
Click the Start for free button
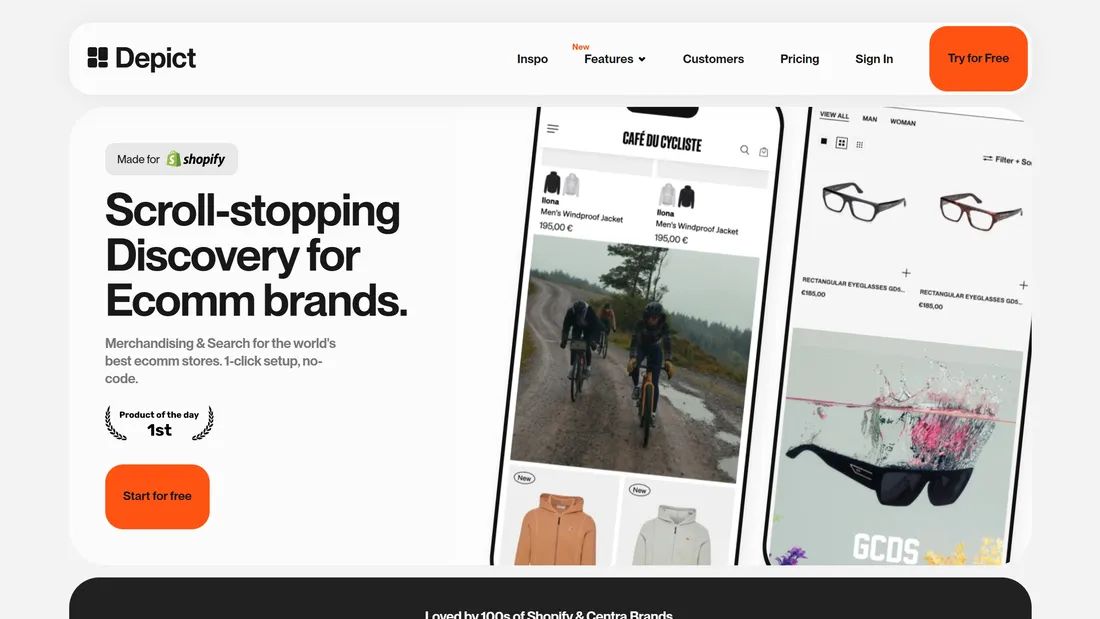pyautogui.click(x=157, y=496)
